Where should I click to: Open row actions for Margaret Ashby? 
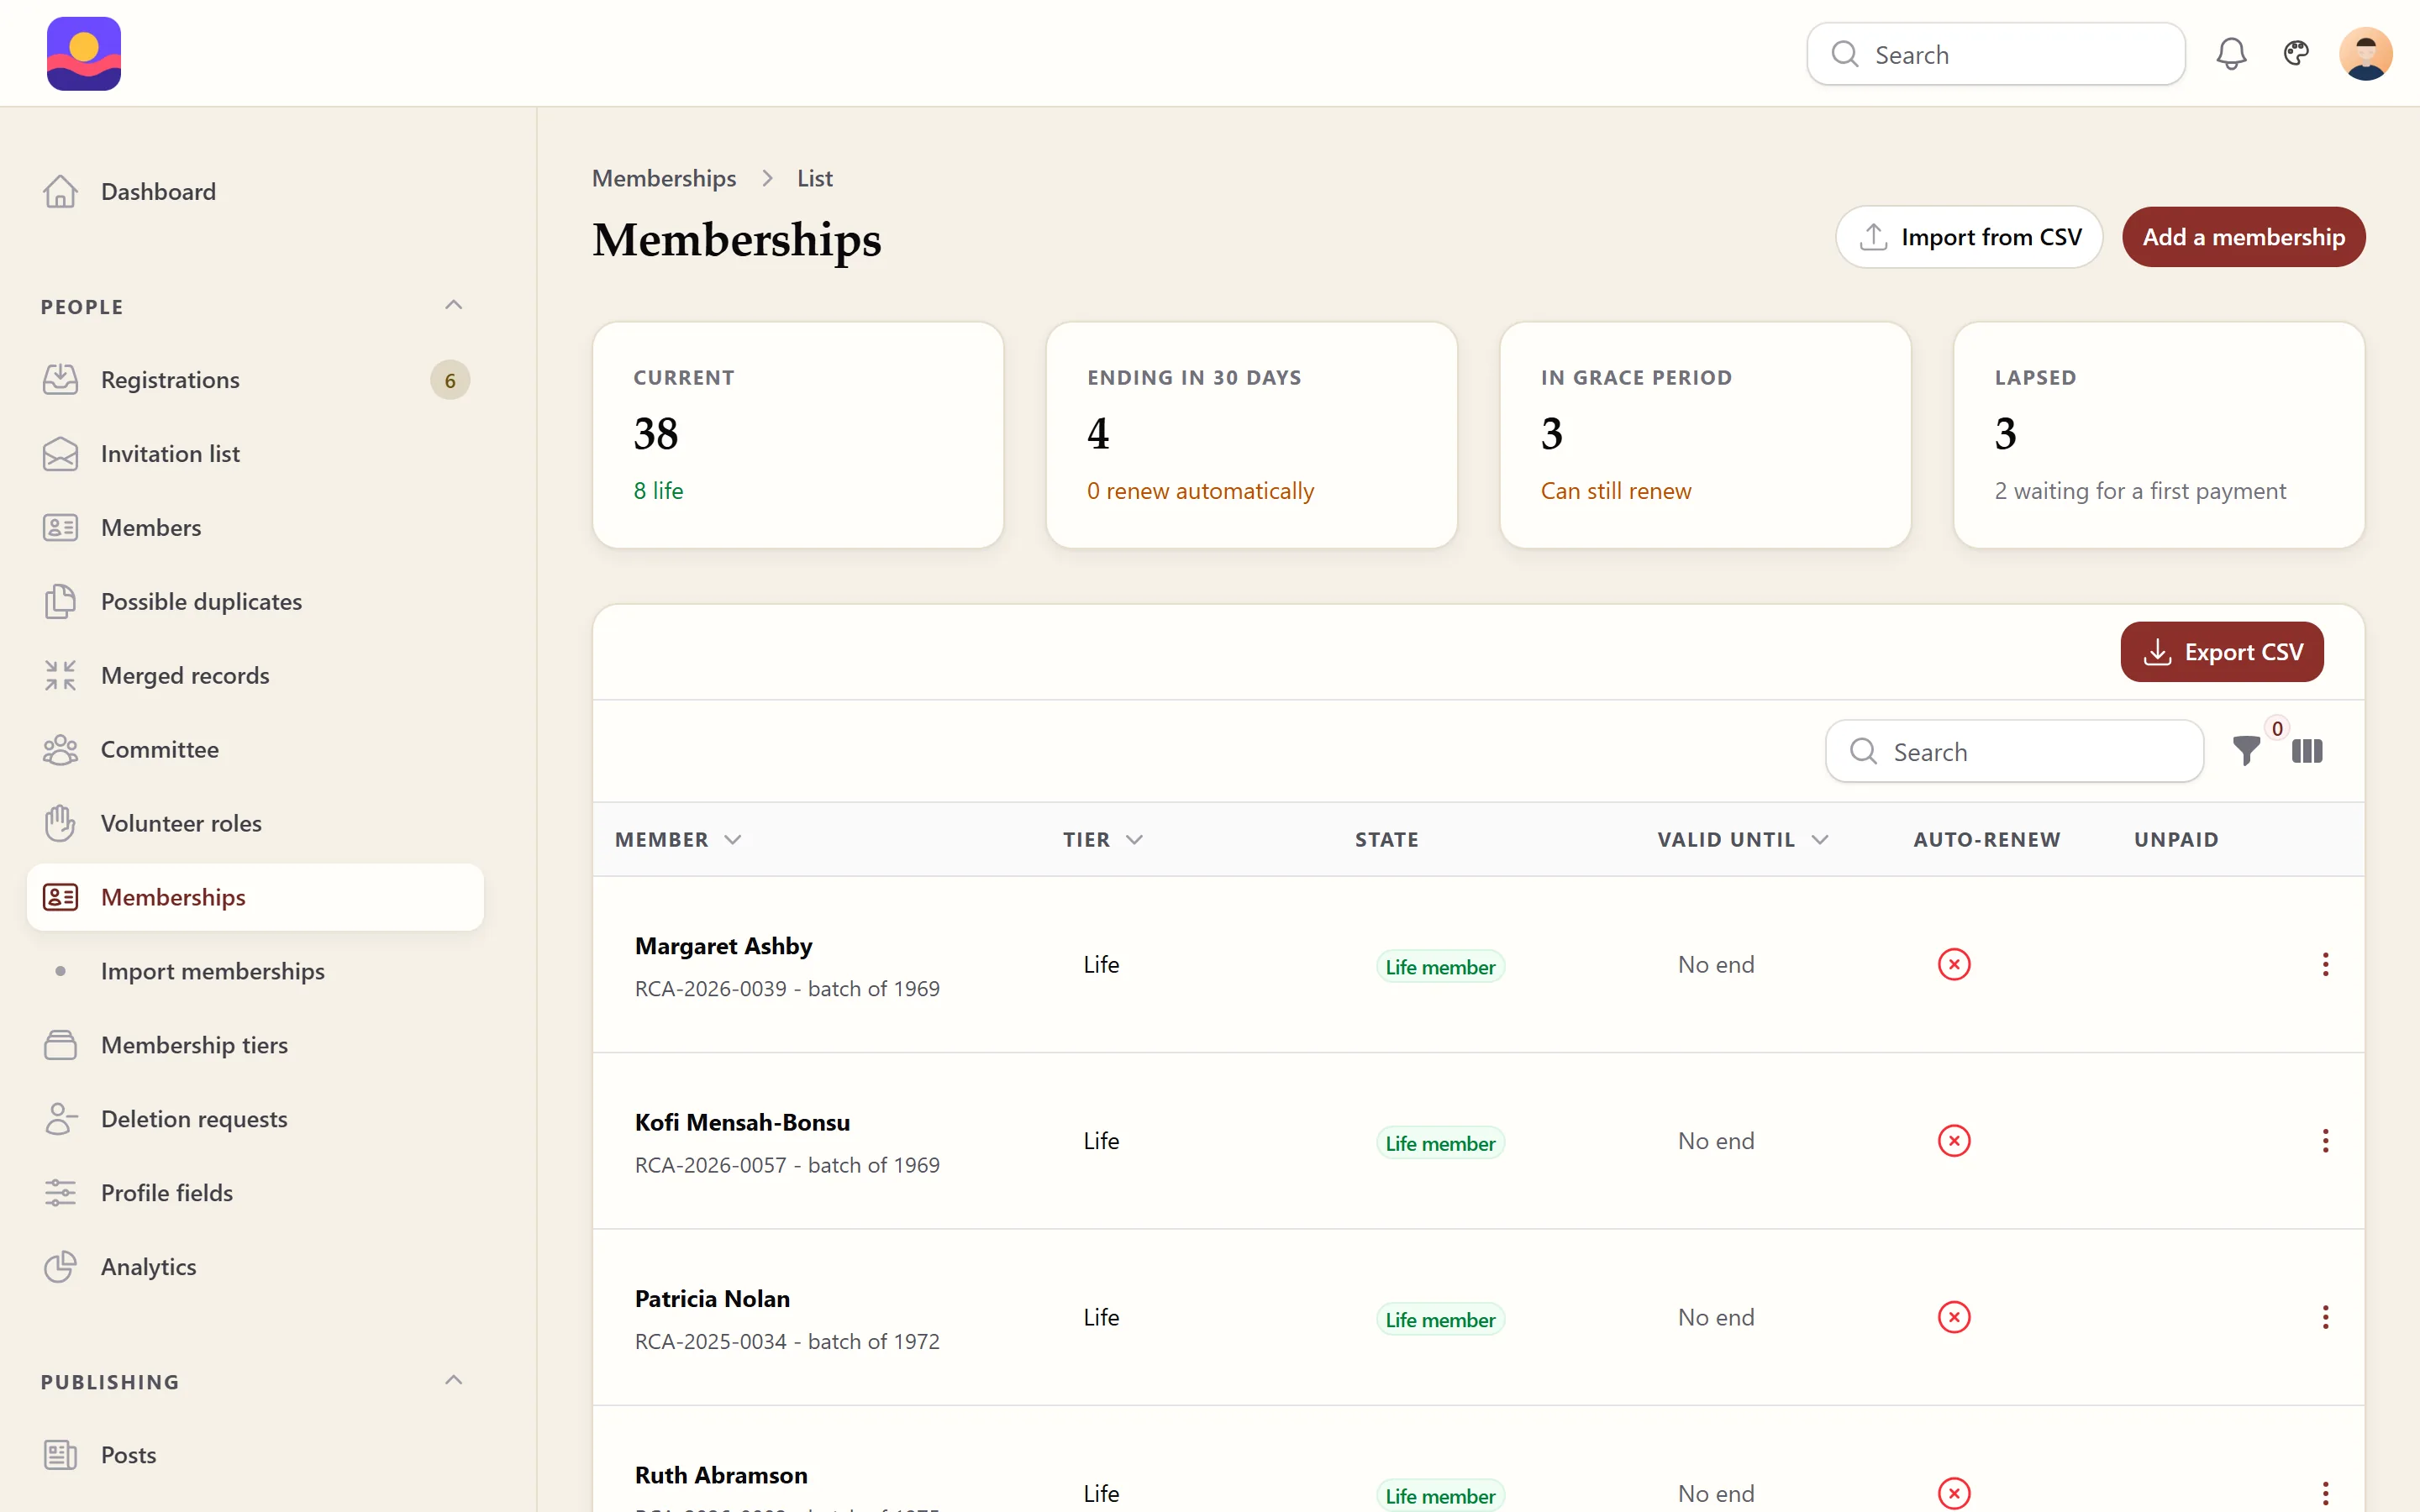click(x=2325, y=964)
